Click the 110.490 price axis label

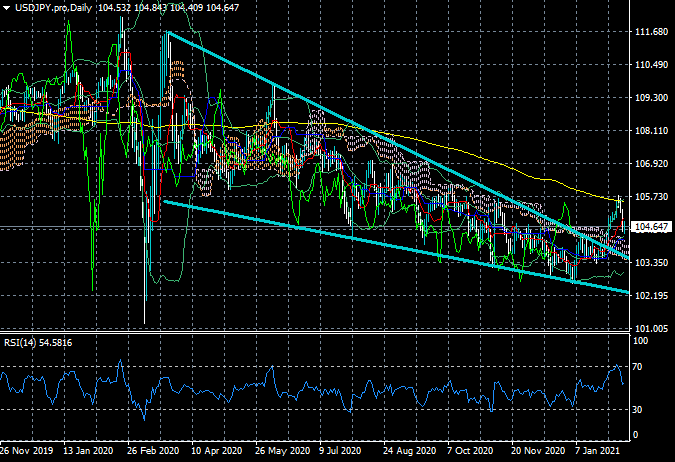(651, 65)
